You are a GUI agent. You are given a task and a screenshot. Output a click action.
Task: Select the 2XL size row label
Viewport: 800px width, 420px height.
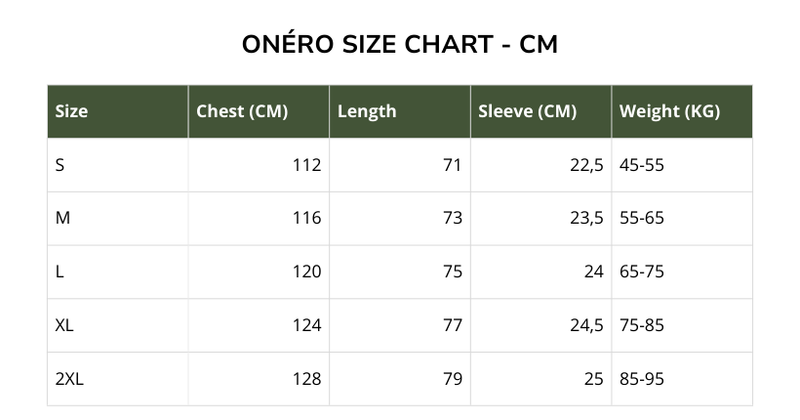[x=69, y=379]
